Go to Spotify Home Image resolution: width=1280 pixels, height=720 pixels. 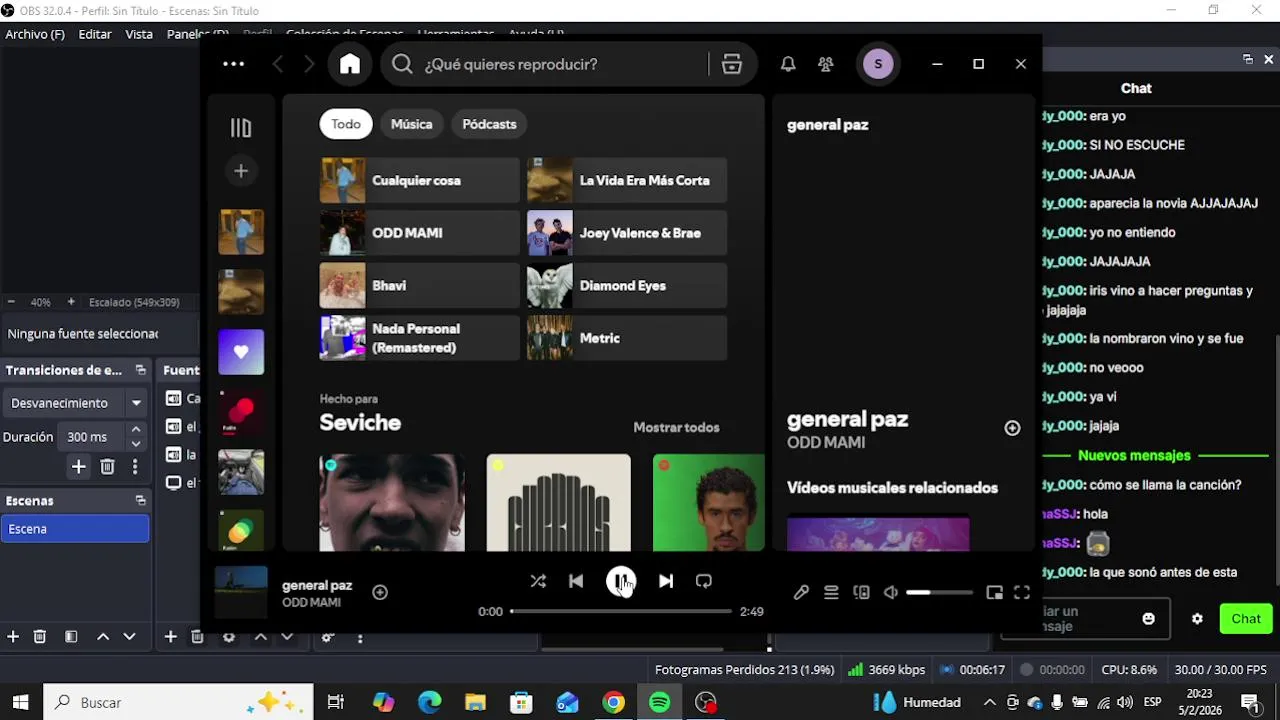click(349, 64)
